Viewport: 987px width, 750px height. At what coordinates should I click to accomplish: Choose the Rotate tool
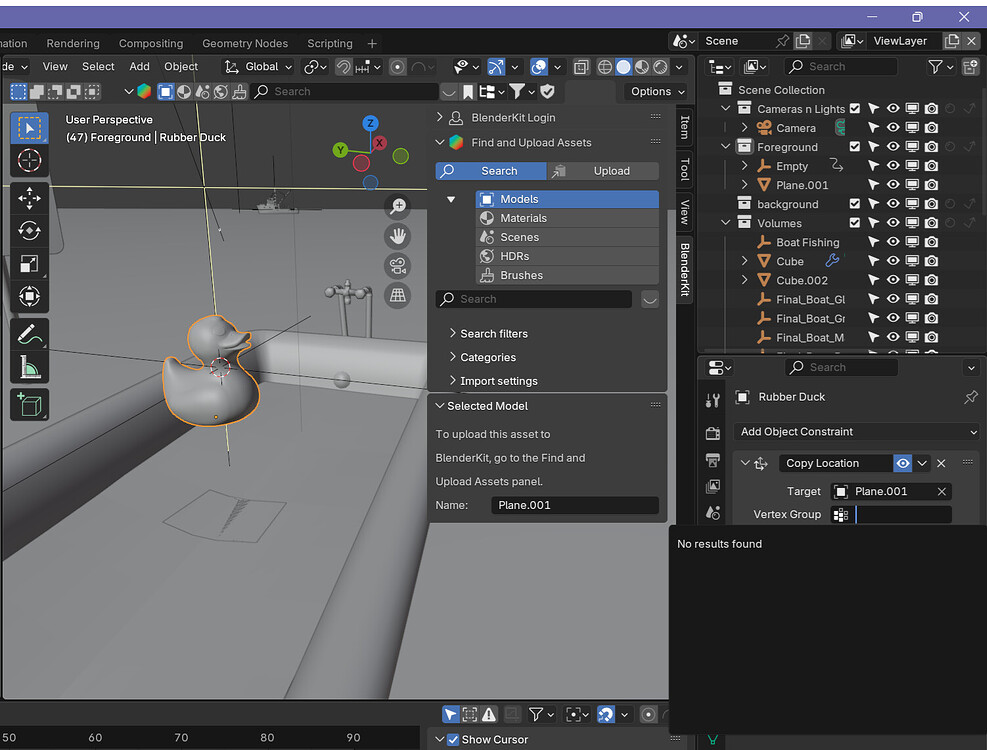pyautogui.click(x=29, y=230)
